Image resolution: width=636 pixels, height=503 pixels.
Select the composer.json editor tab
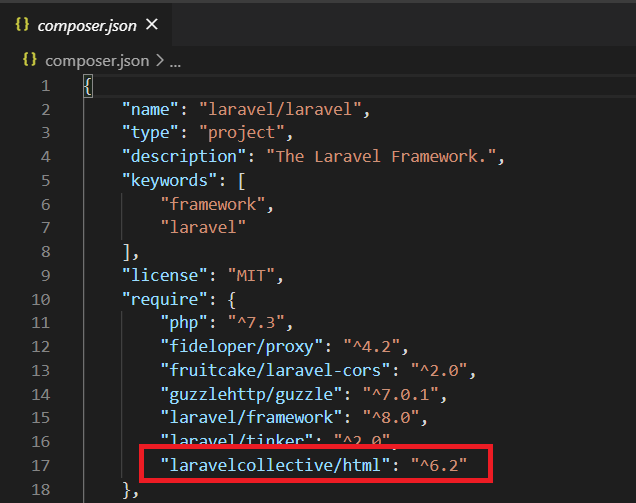[x=86, y=23]
